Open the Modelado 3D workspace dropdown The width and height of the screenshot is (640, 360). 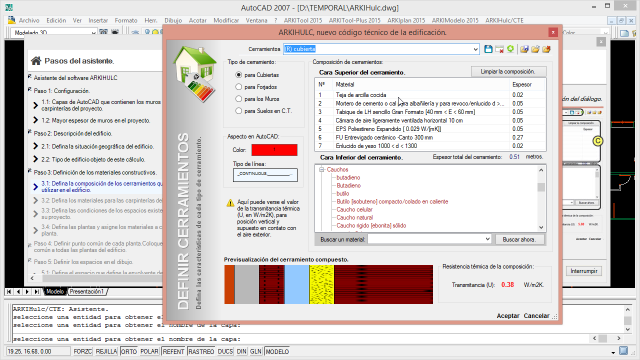[x=93, y=33]
